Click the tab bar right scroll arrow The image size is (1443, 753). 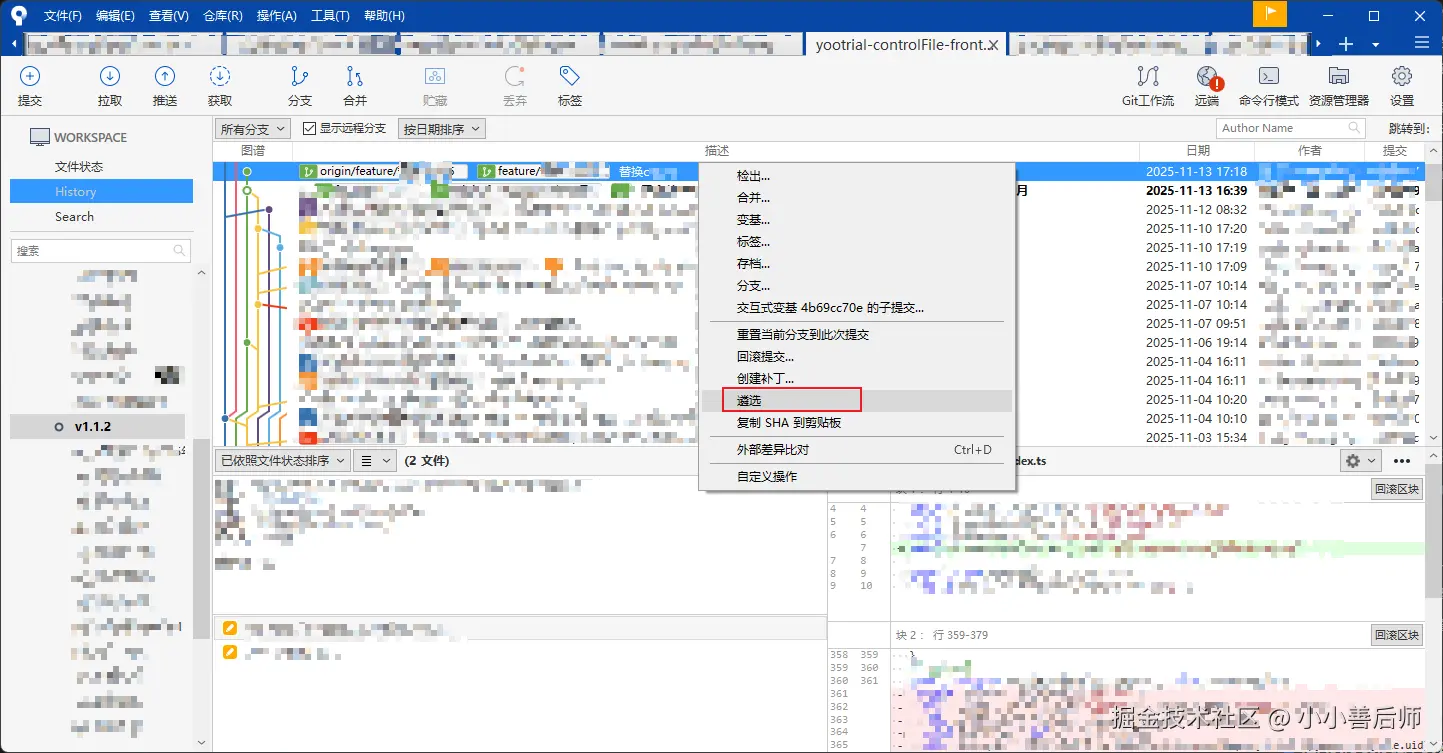tap(1319, 44)
